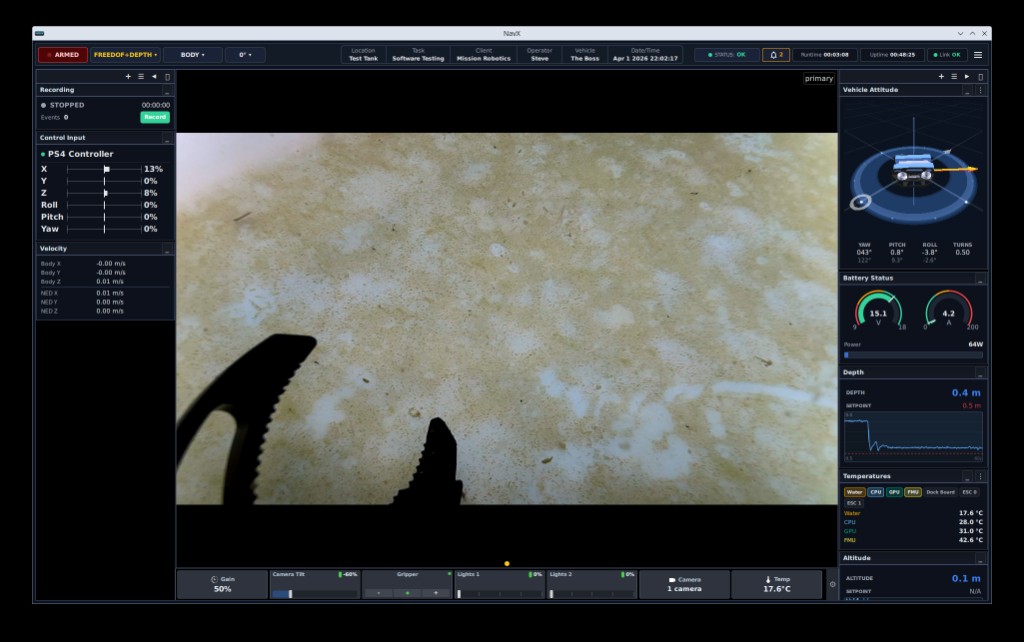Click the Lights 1 brightness slider

498,592
